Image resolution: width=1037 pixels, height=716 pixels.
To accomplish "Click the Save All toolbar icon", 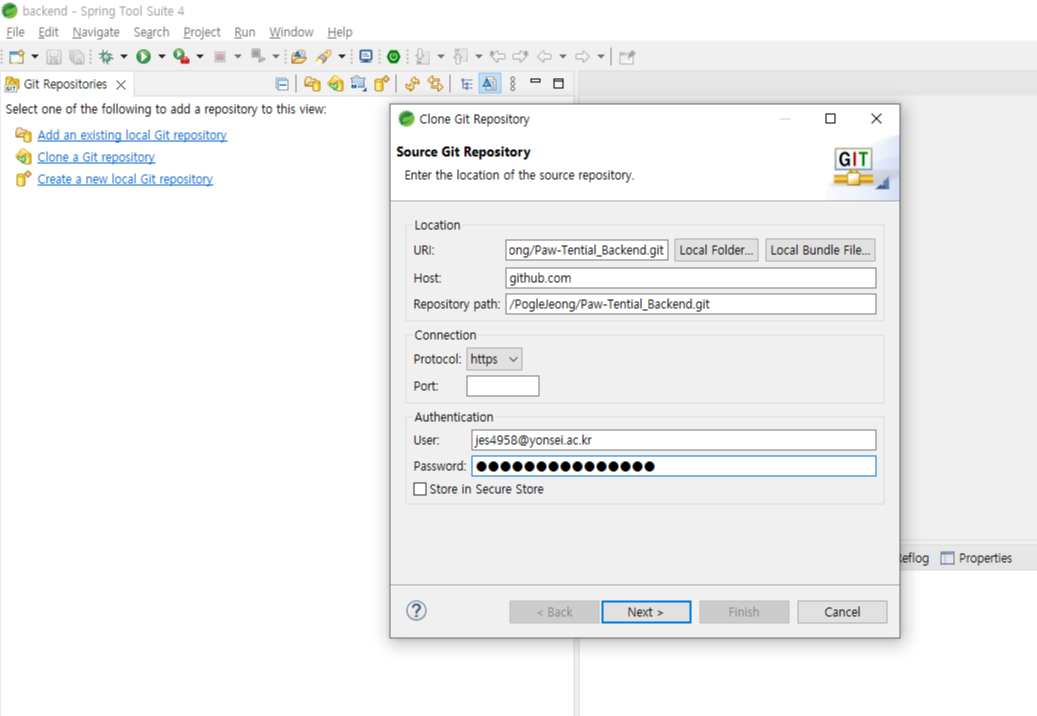I will tap(77, 57).
